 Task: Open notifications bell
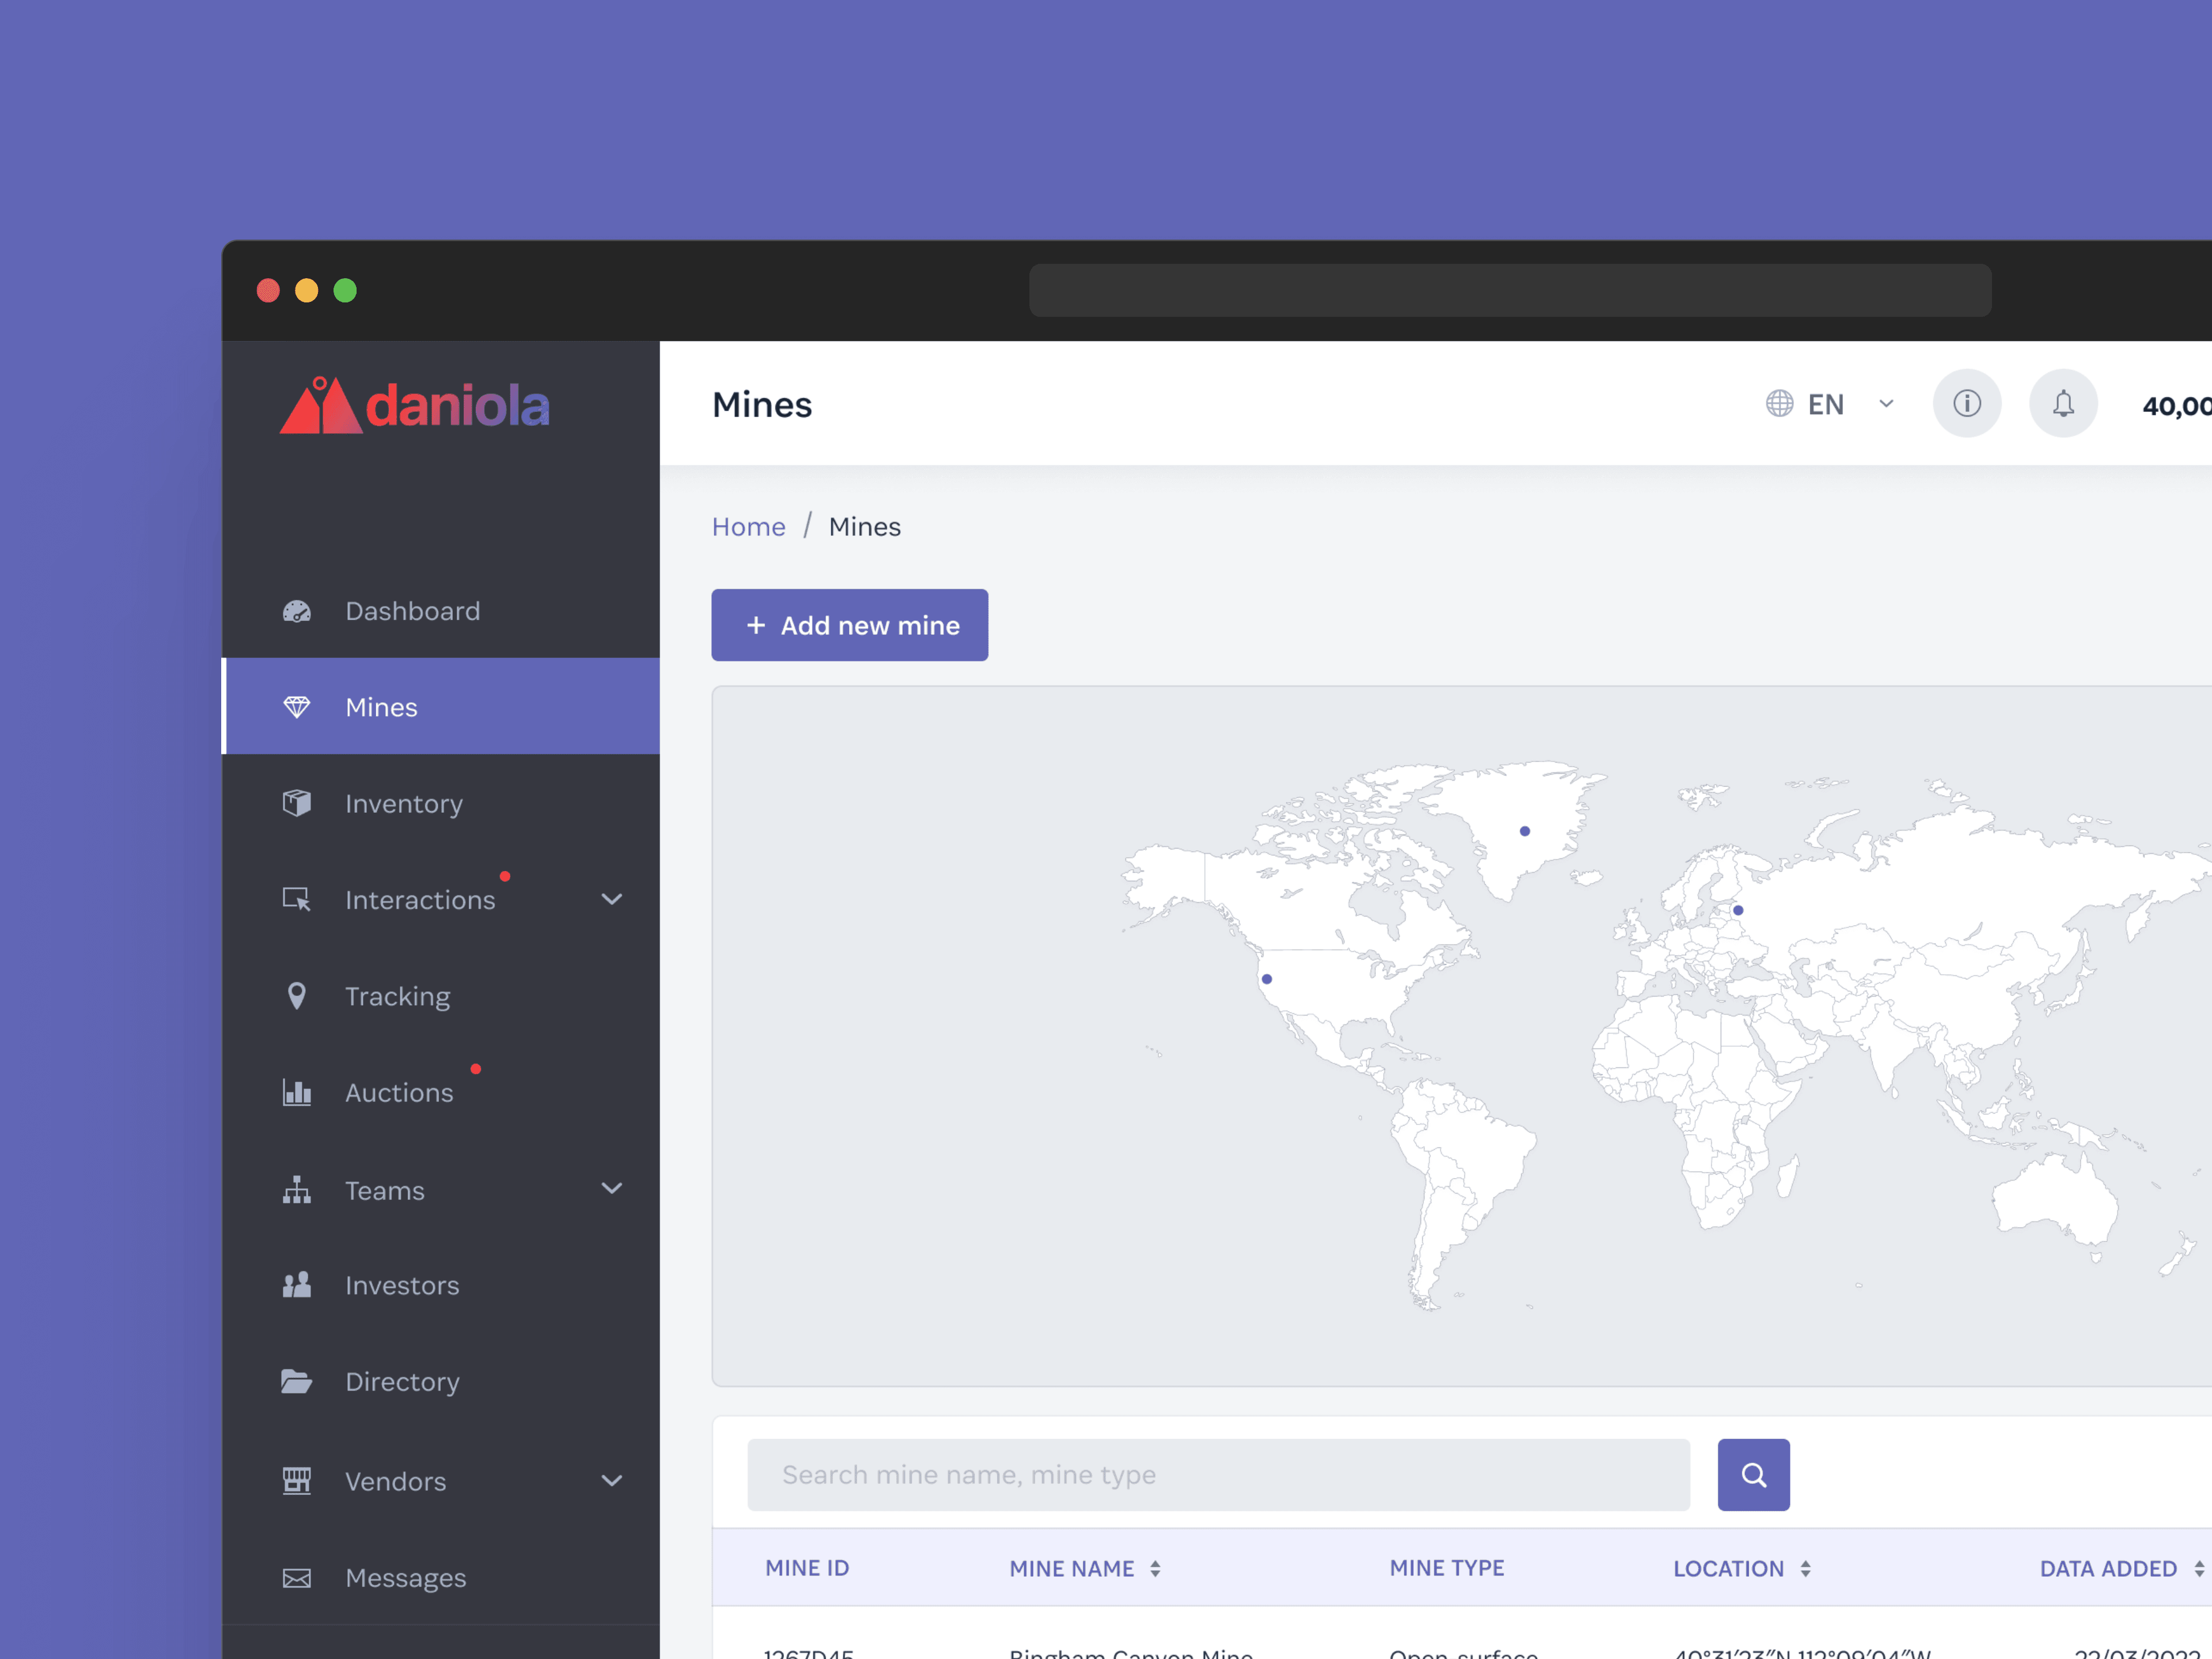2063,403
